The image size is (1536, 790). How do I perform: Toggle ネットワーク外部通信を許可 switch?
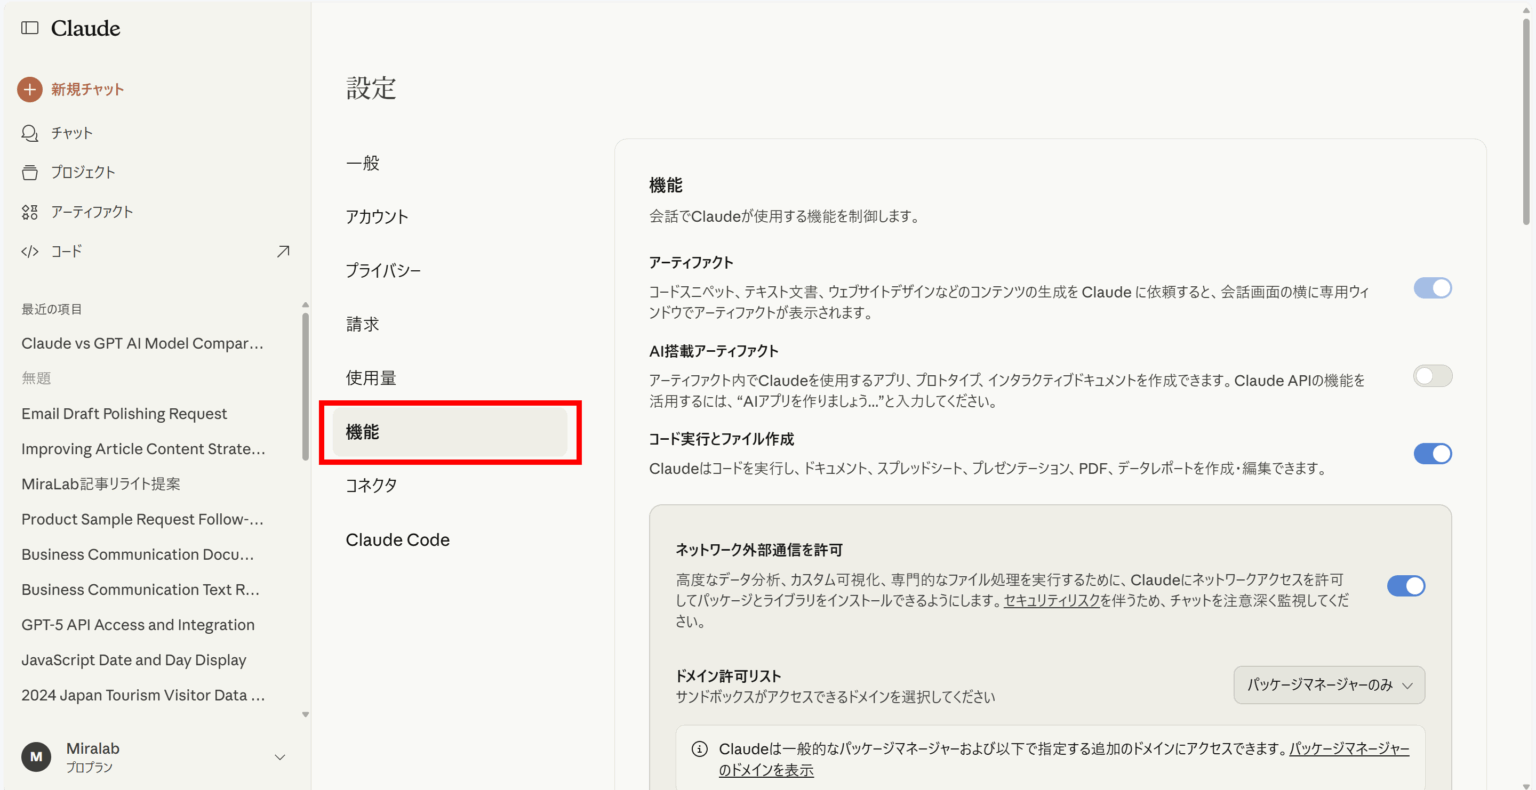[x=1405, y=586]
